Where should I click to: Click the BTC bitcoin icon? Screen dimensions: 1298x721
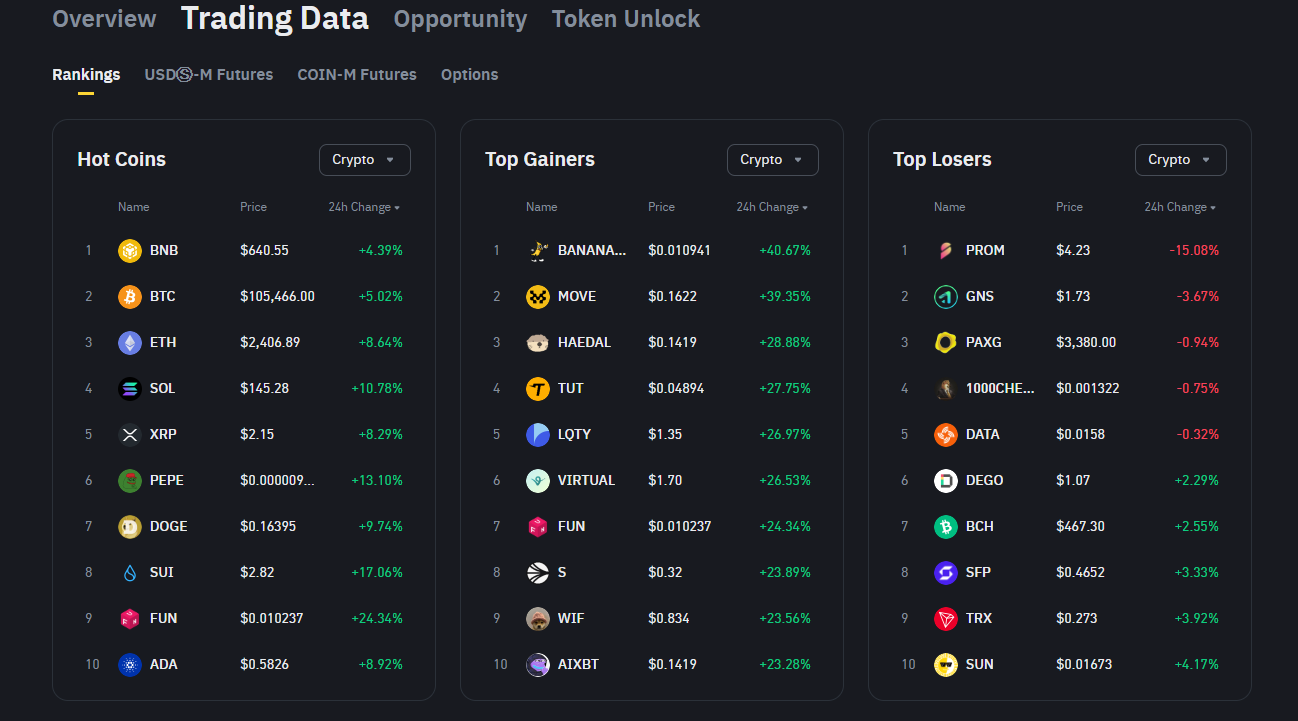[130, 296]
